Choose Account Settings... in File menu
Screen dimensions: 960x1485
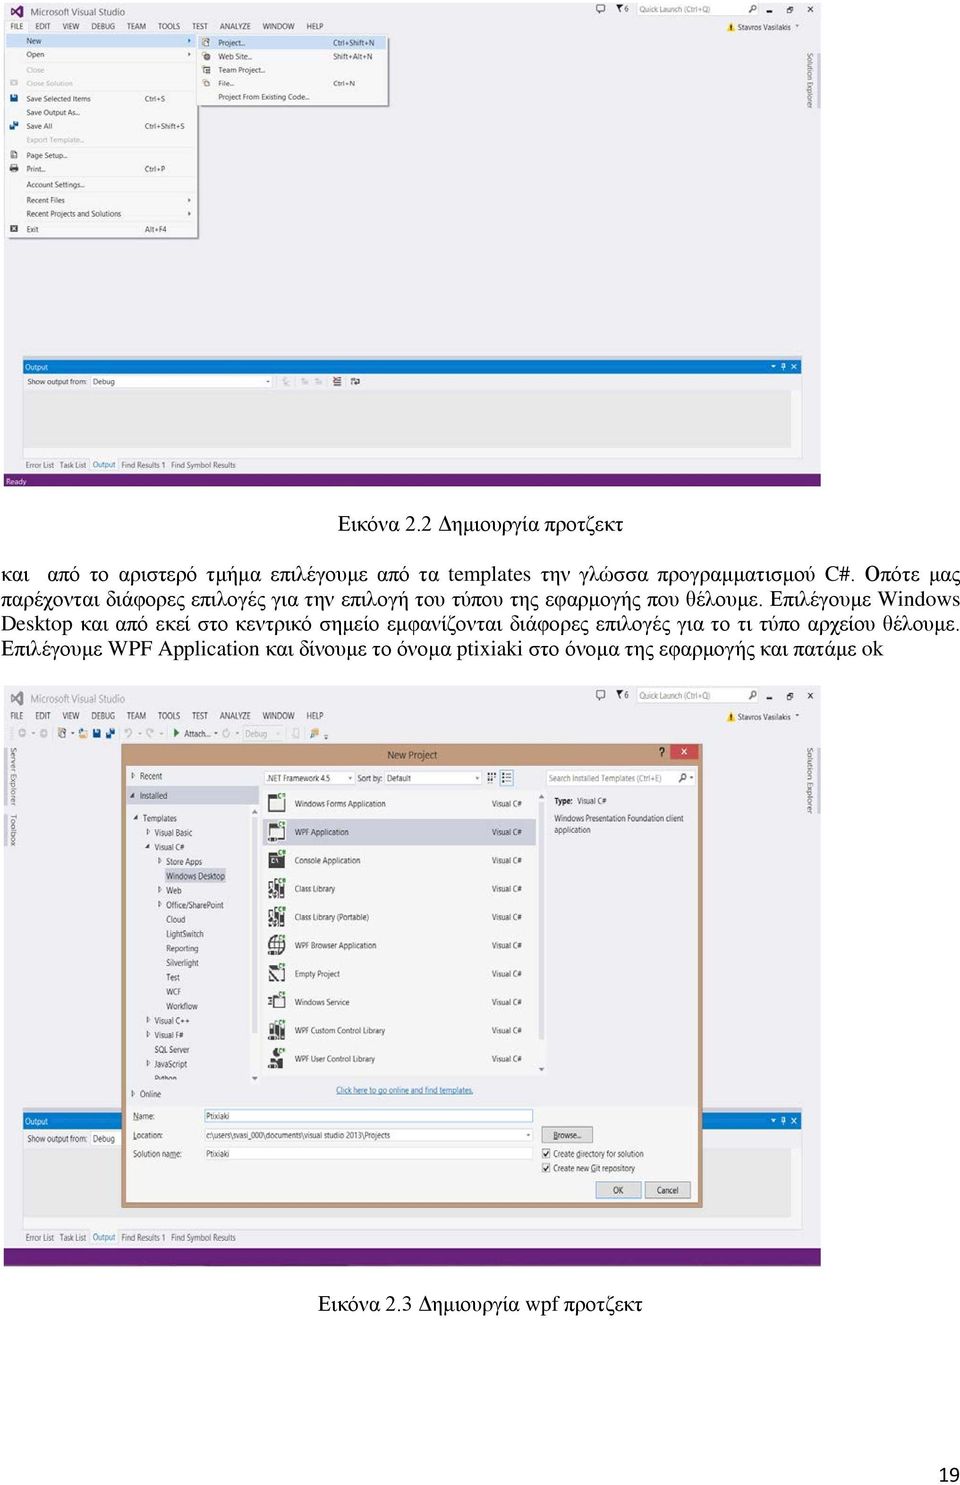pyautogui.click(x=100, y=184)
